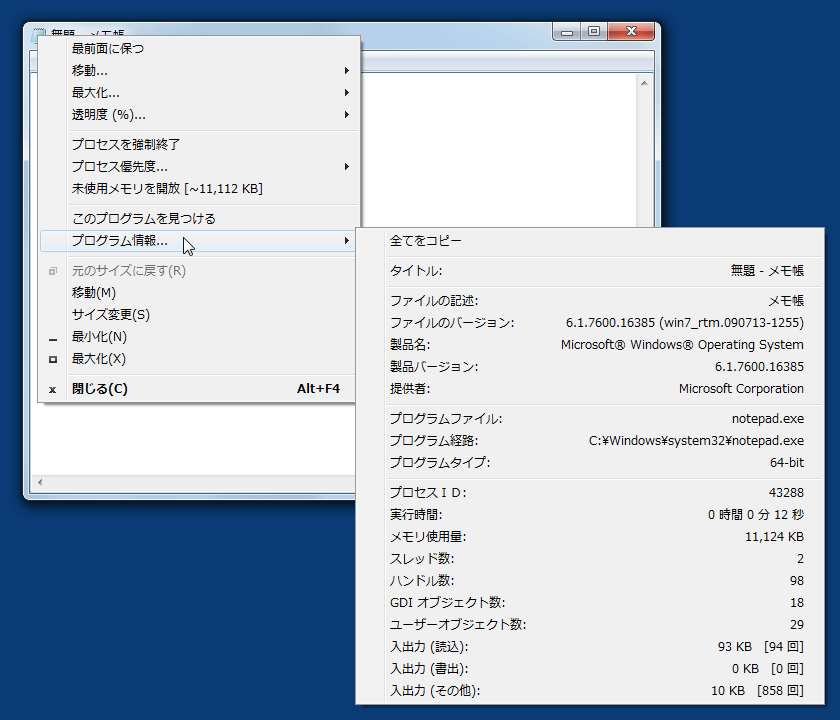Image resolution: width=840 pixels, height=720 pixels.
Task: Click maximize square icon next to 最大化(X)
Action: 52,359
